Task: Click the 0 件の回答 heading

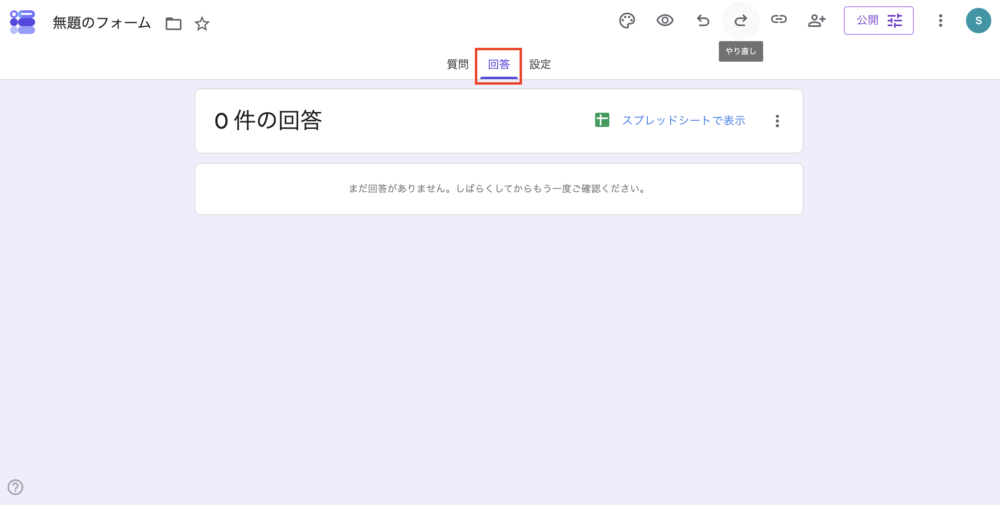Action: coord(268,121)
